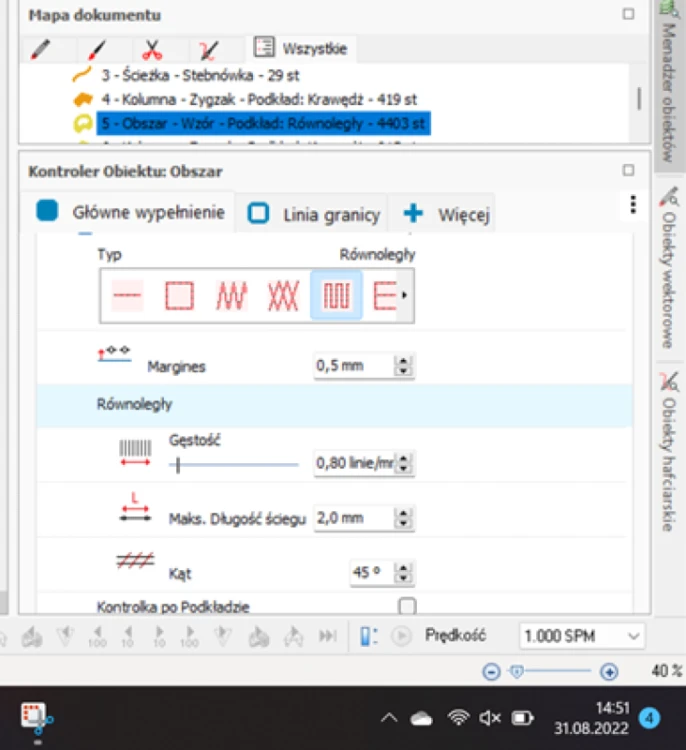Switch to the Linia granicy tab
686x750 pixels.
313,214
